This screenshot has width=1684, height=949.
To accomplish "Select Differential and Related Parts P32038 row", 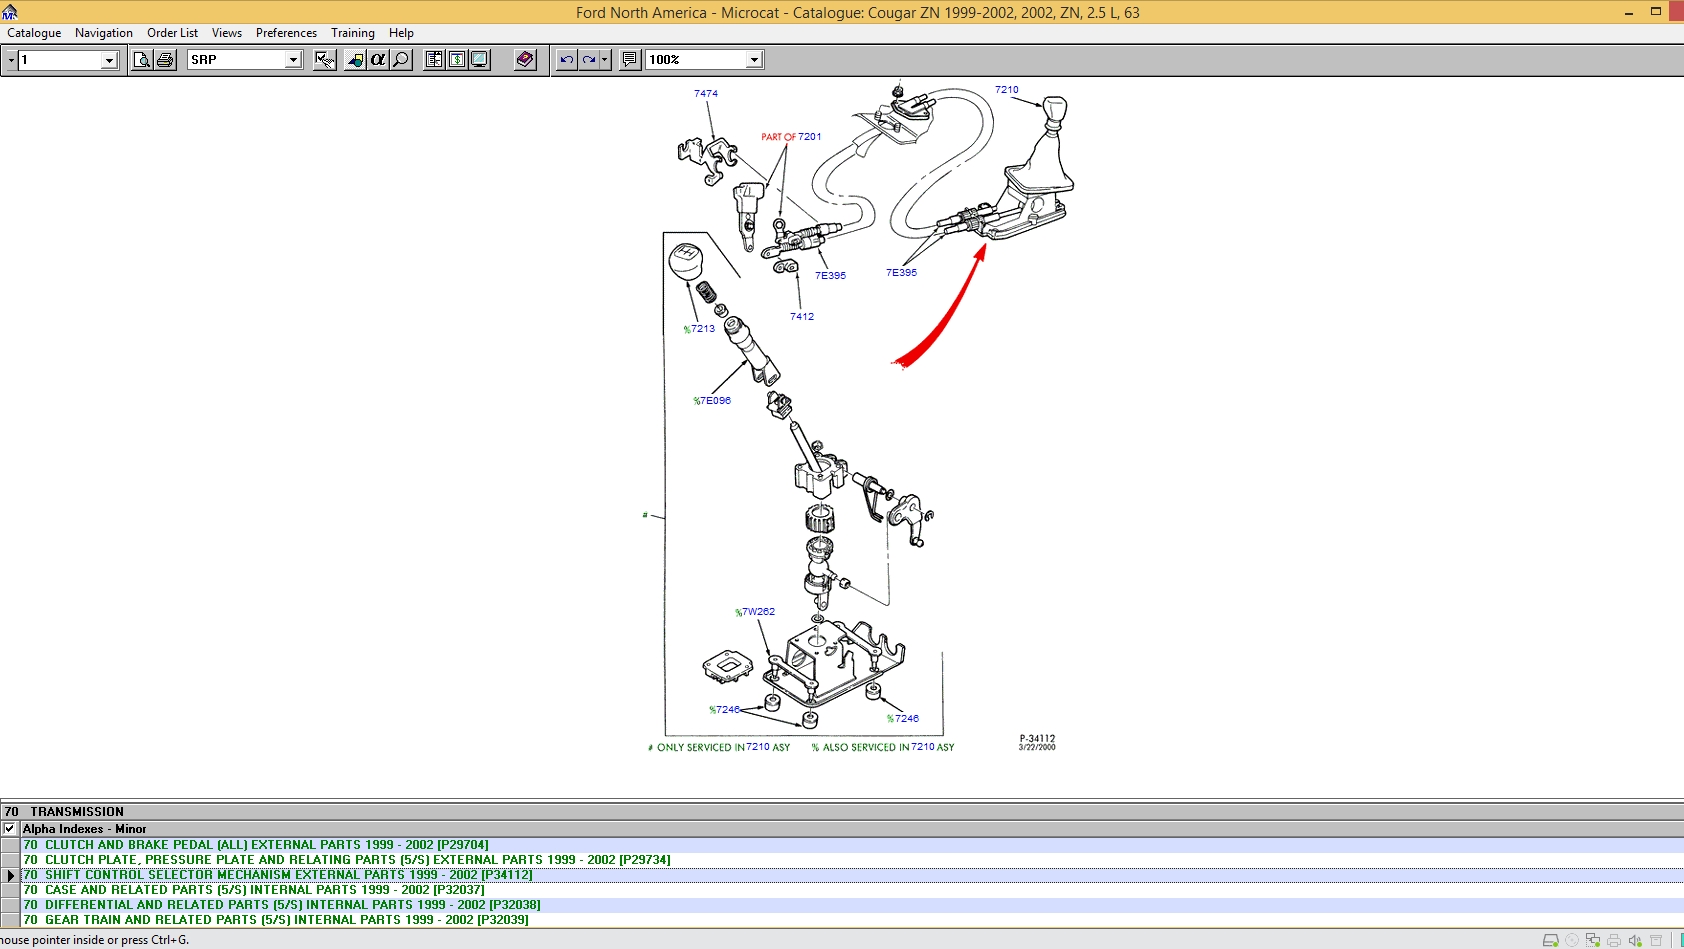I will point(852,905).
